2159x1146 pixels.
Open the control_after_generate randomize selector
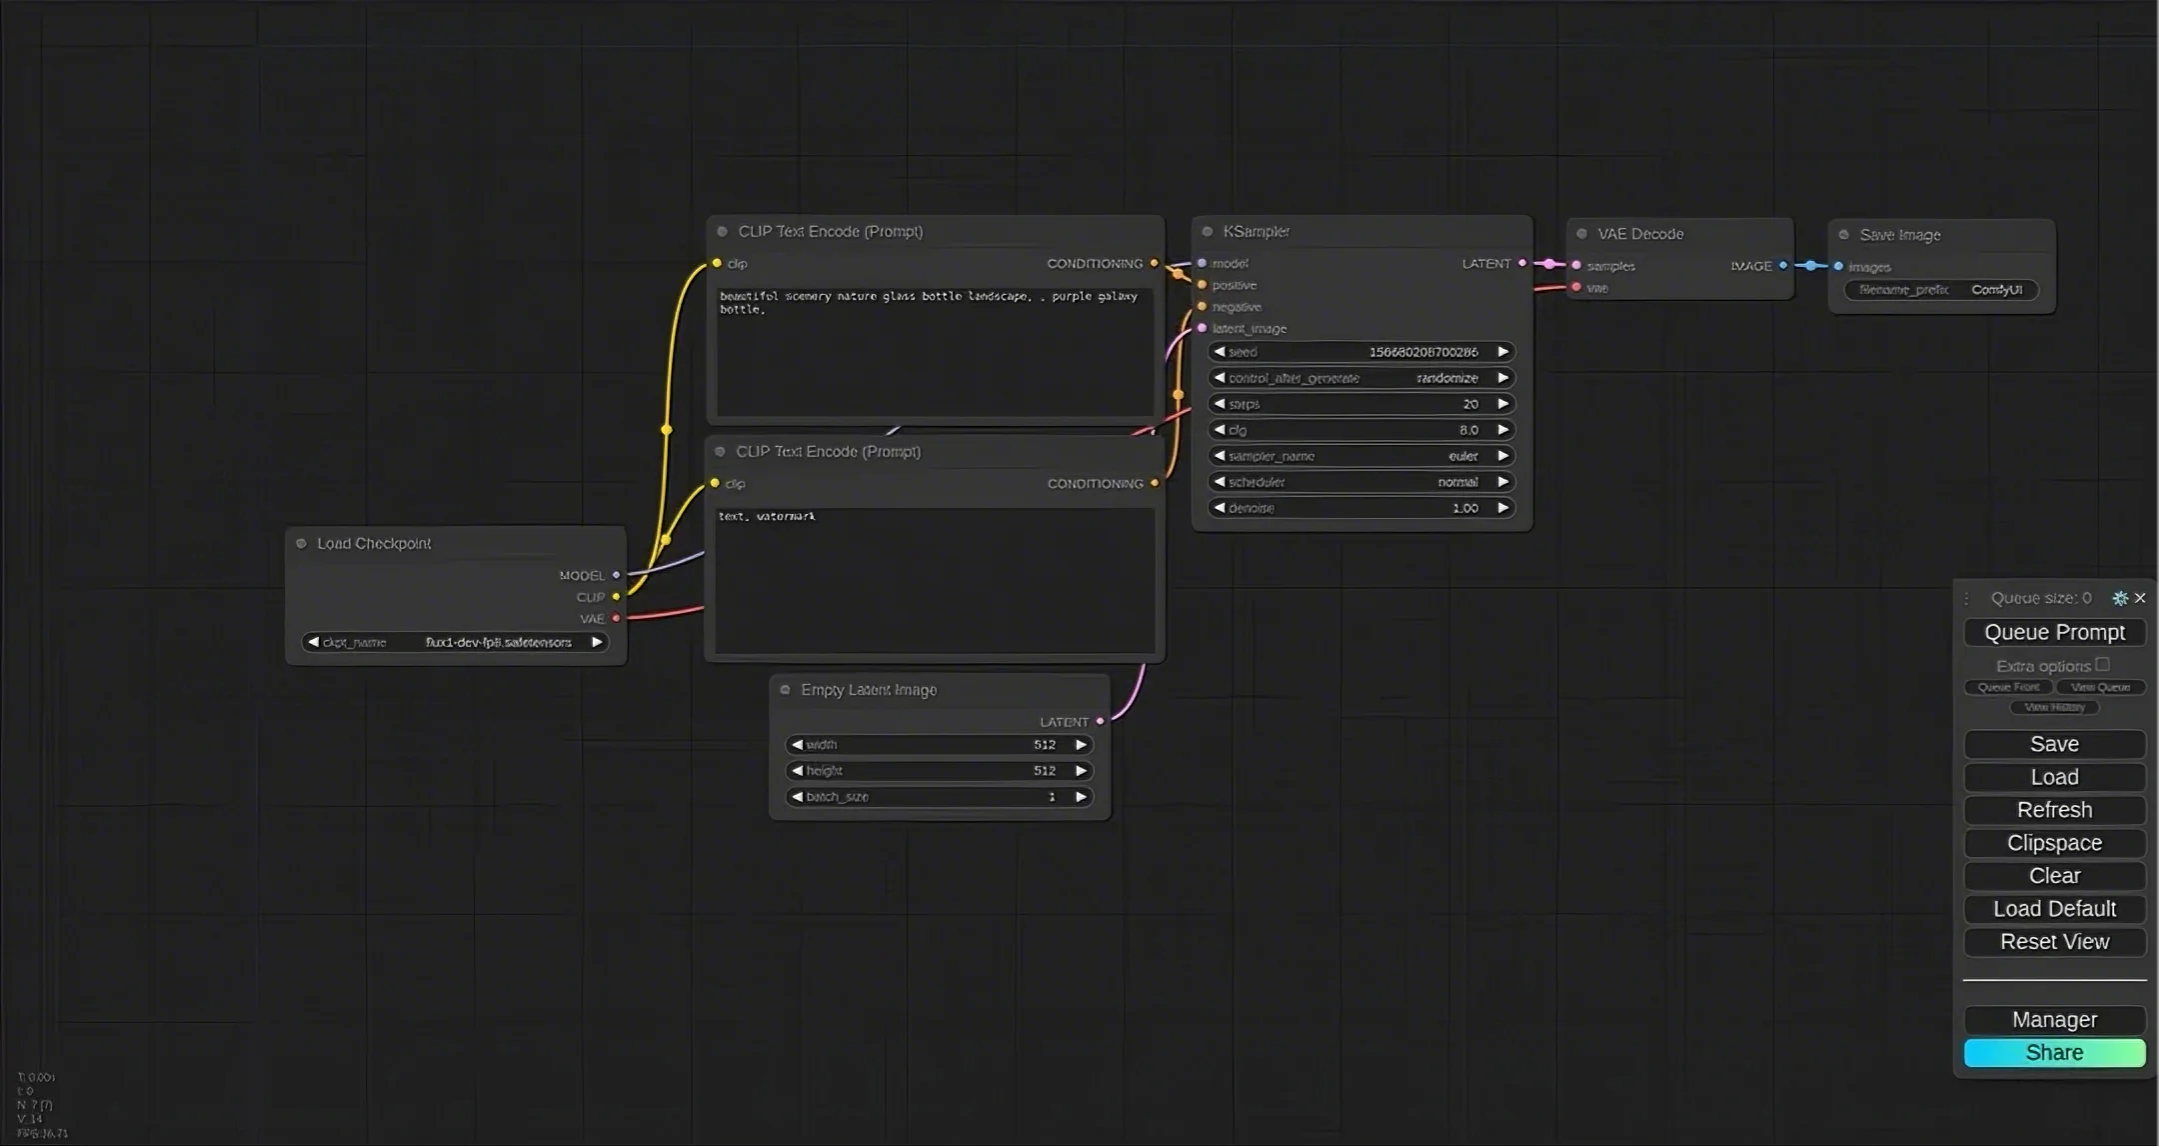[1360, 378]
